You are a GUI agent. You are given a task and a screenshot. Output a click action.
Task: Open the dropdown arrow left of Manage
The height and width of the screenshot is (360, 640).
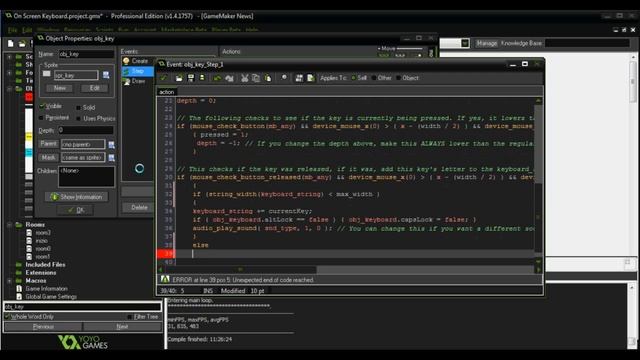(x=465, y=43)
